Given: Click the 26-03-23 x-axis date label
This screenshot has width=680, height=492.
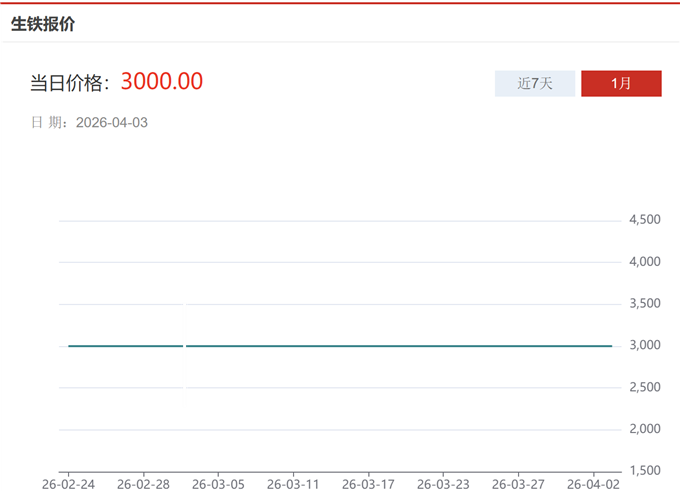Looking at the screenshot, I should [444, 484].
